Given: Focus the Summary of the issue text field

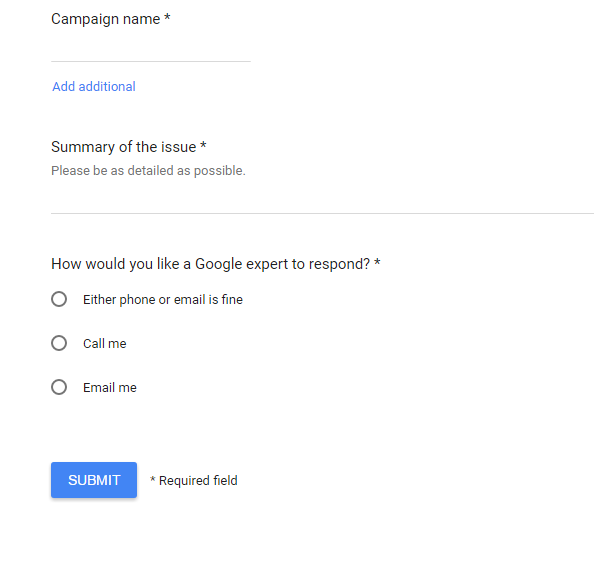Looking at the screenshot, I should click(322, 201).
